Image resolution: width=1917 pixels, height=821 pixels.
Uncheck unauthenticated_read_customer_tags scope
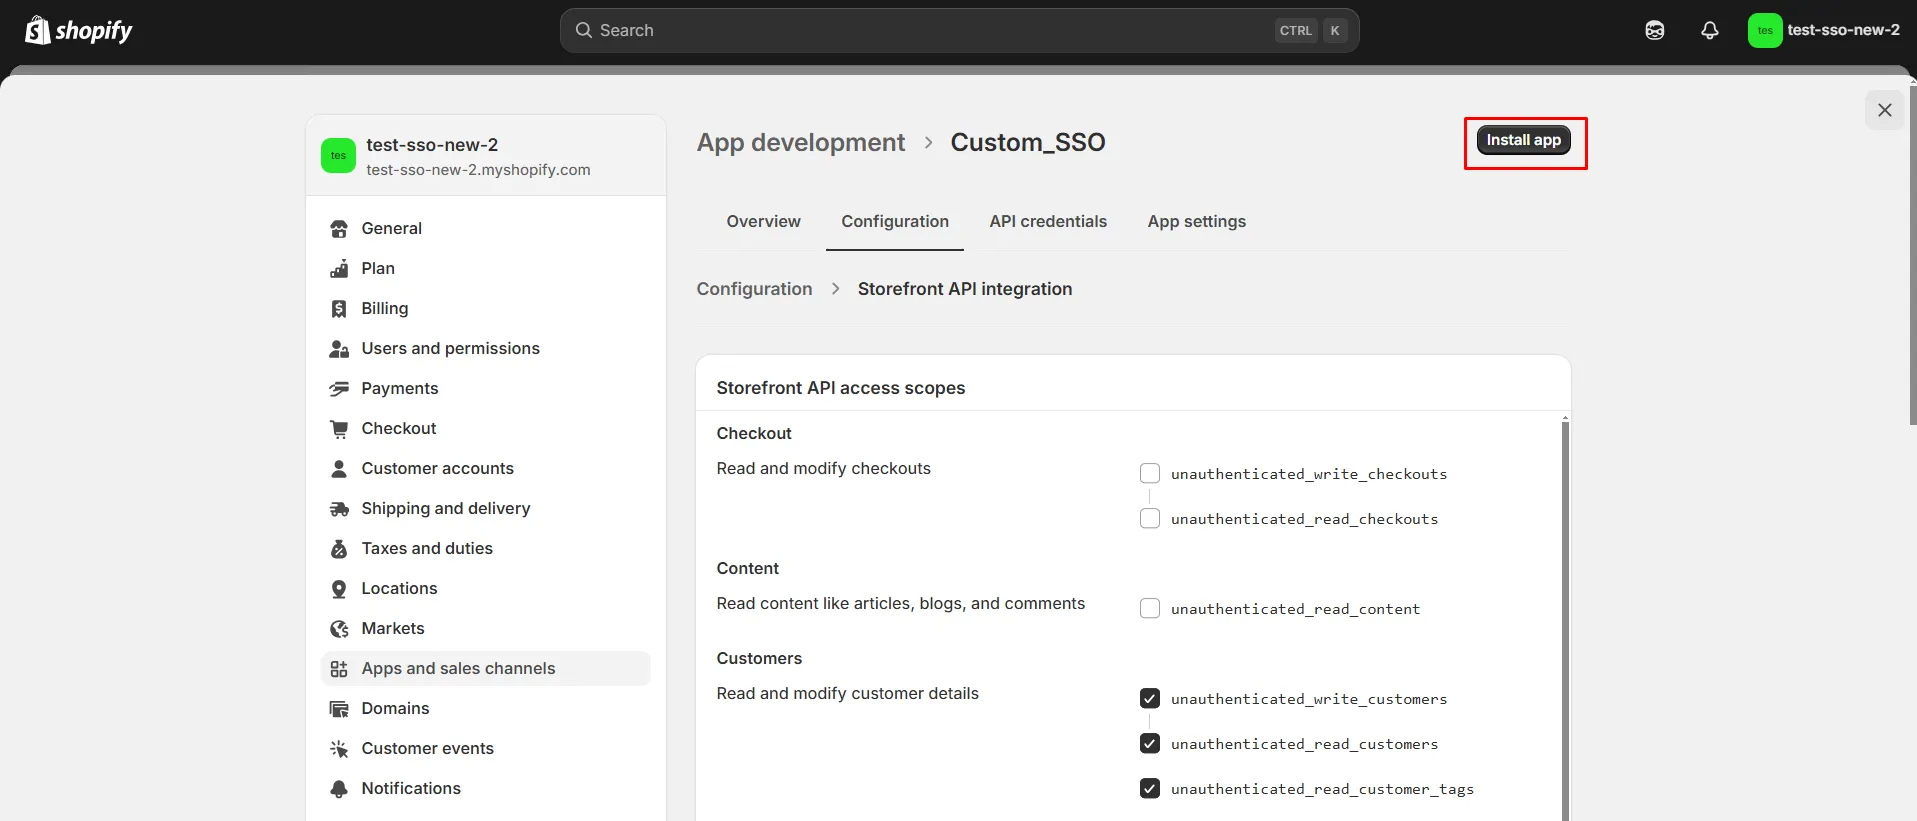(1150, 788)
